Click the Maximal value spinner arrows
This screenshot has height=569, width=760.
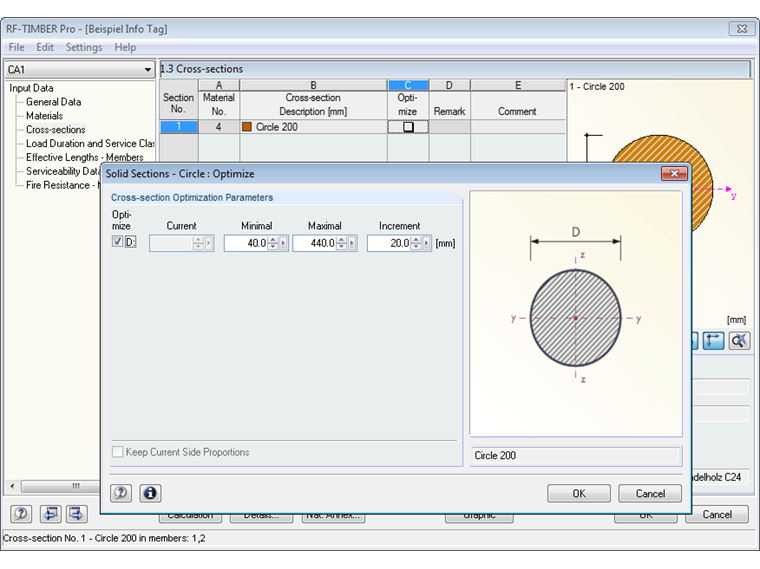tap(342, 243)
